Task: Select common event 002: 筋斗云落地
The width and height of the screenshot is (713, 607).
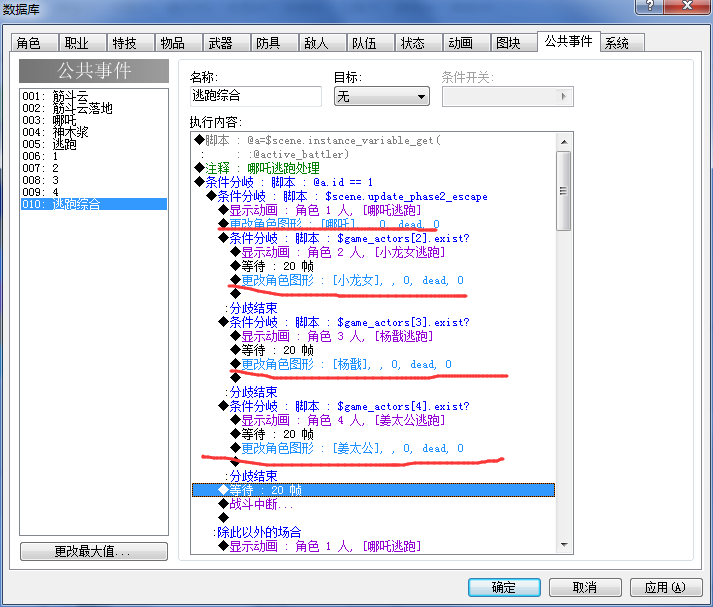Action: pos(94,108)
